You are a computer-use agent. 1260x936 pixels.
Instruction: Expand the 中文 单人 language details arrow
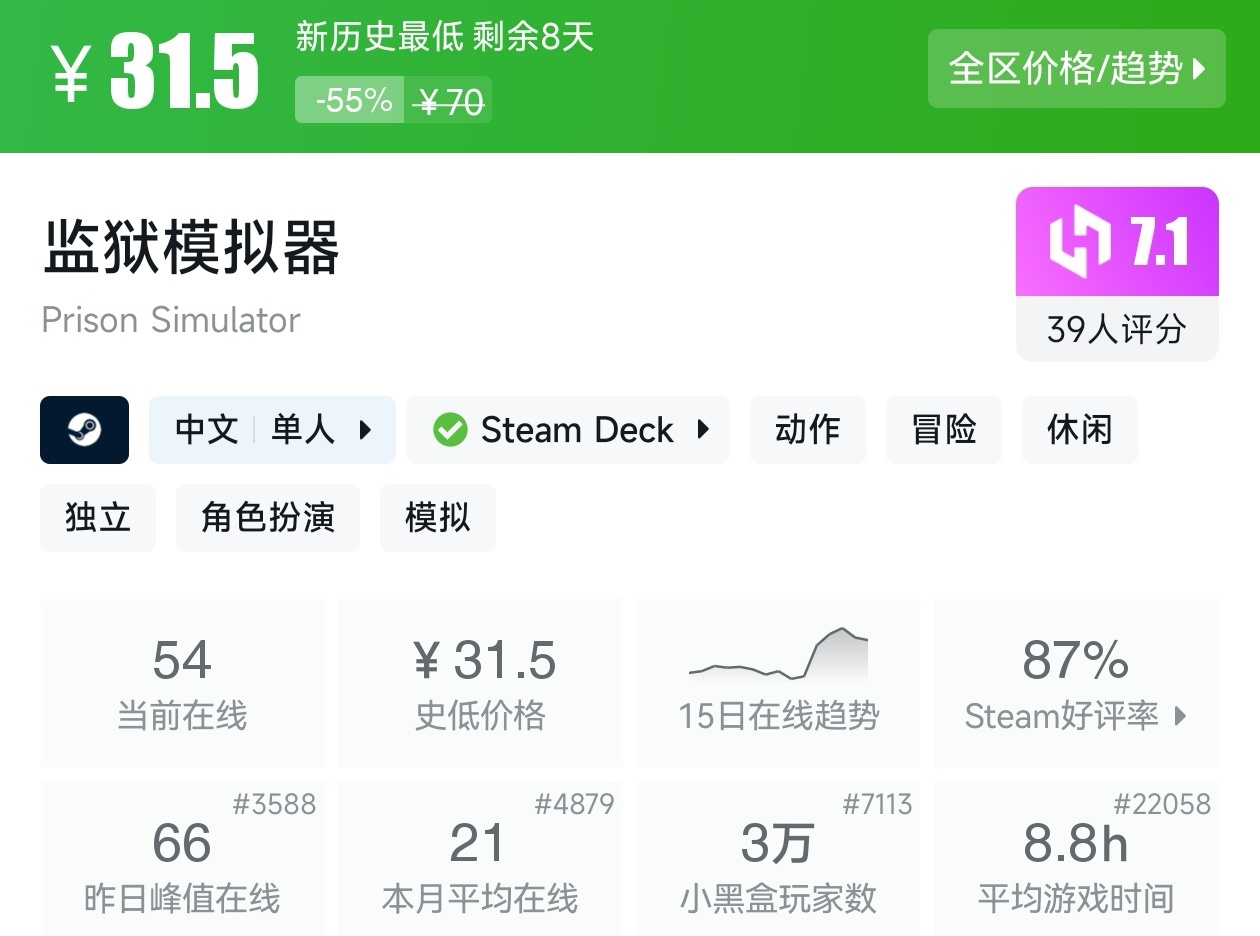coord(365,430)
